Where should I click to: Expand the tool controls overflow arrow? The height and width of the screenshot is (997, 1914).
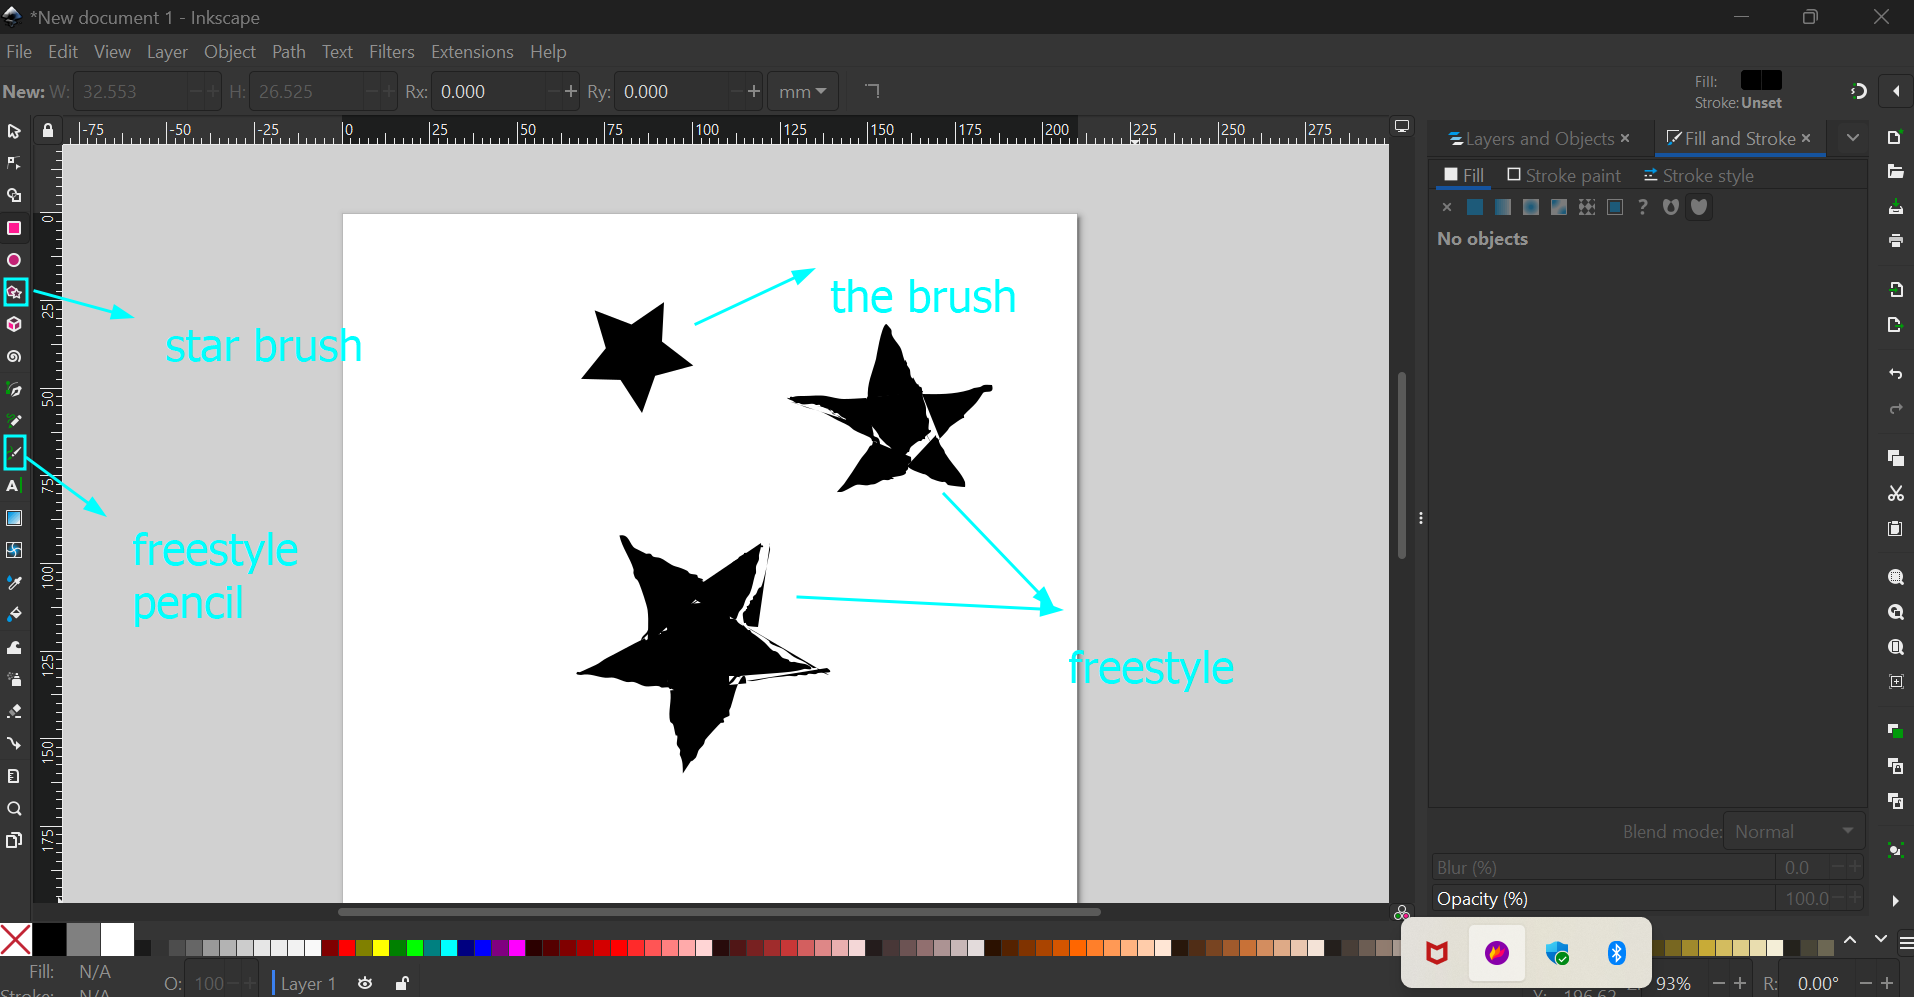pos(1896,92)
